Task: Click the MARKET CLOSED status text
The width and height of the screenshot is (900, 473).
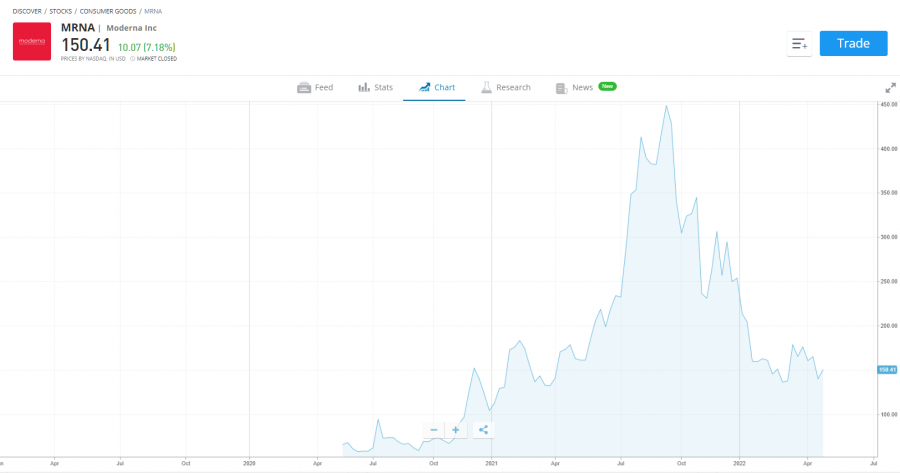Action: [x=157, y=59]
